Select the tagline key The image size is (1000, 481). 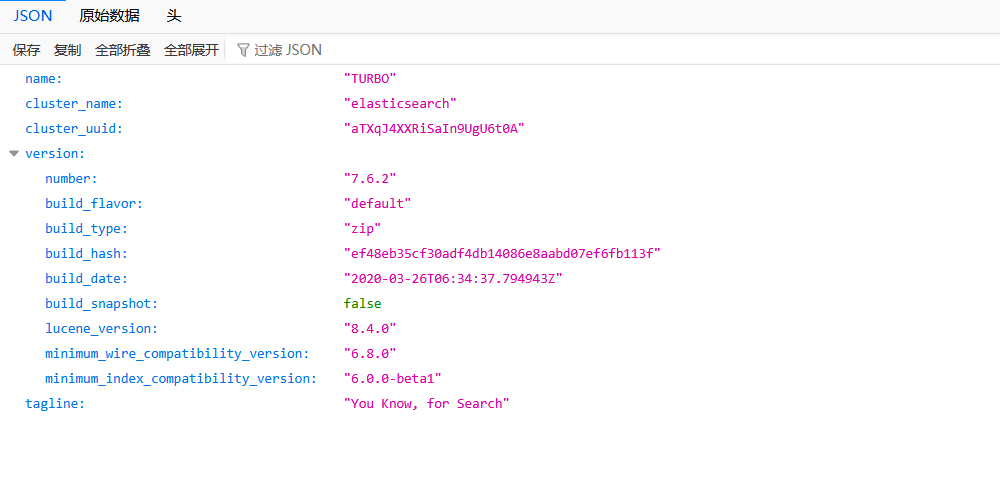55,404
